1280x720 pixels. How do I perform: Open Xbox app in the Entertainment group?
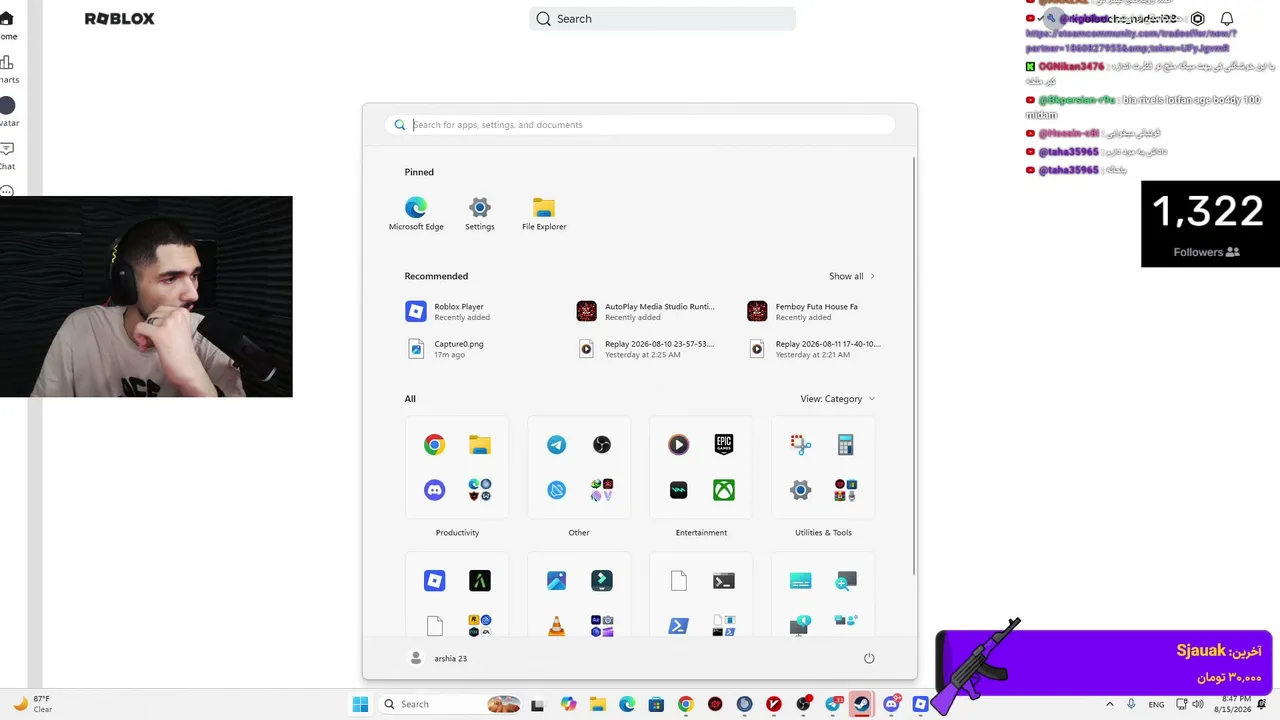pos(724,490)
